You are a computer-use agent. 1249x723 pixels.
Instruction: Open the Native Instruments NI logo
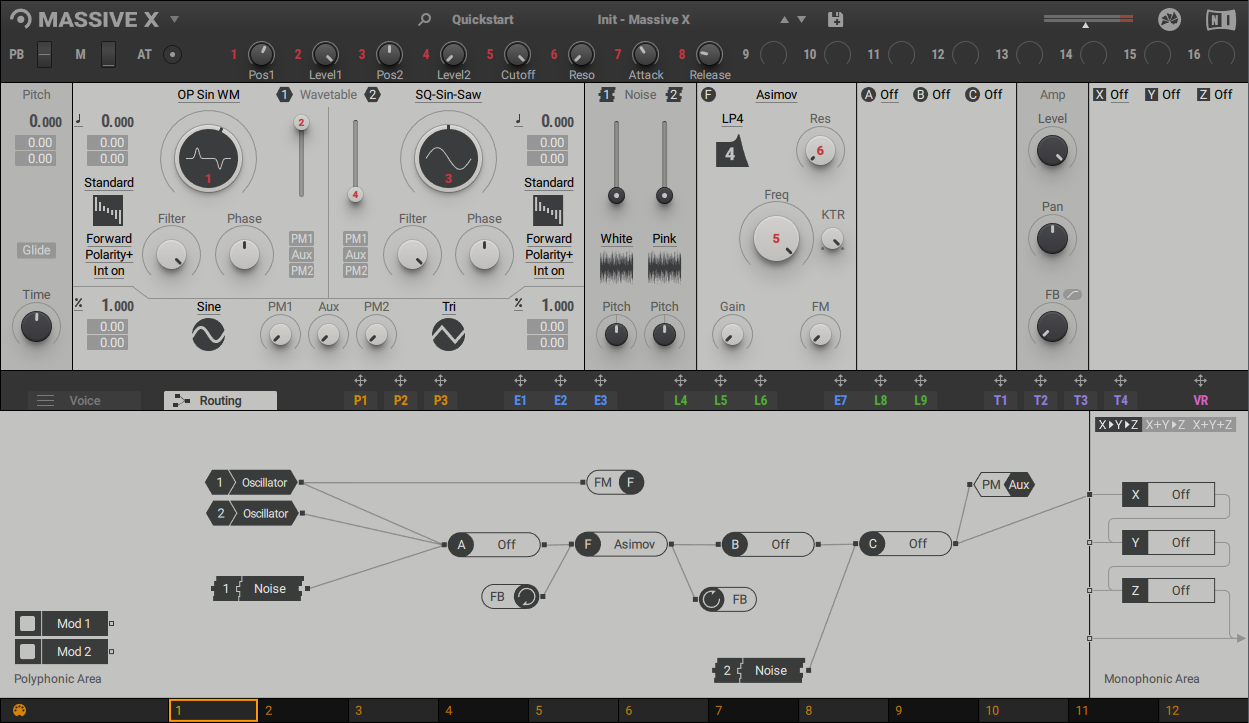click(x=1220, y=19)
